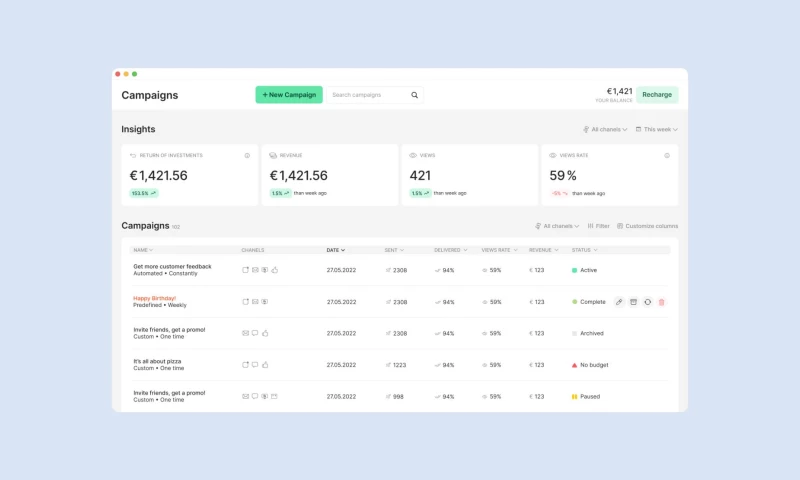The width and height of the screenshot is (800, 480).
Task: Click the €1,421 balance amount
Action: pyautogui.click(x=619, y=91)
